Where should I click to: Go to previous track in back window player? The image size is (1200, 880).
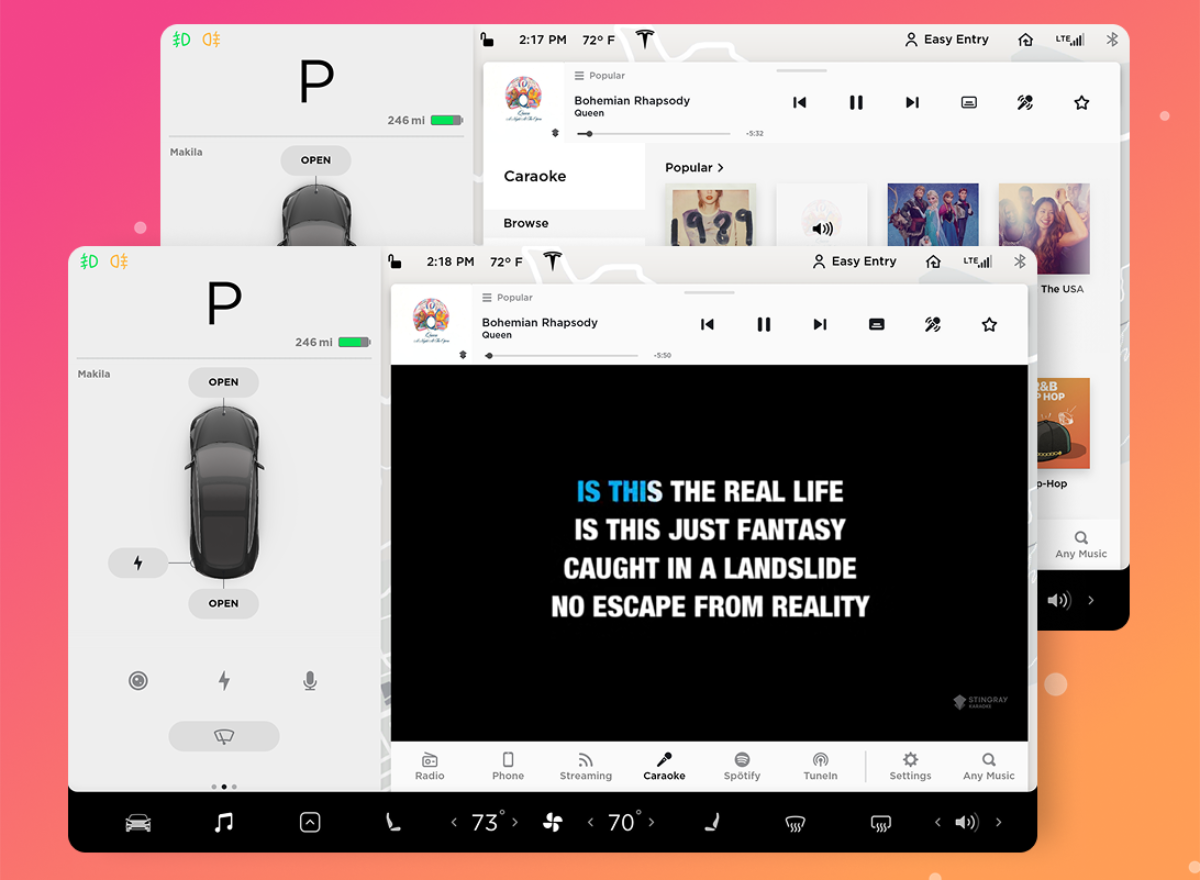[x=799, y=102]
